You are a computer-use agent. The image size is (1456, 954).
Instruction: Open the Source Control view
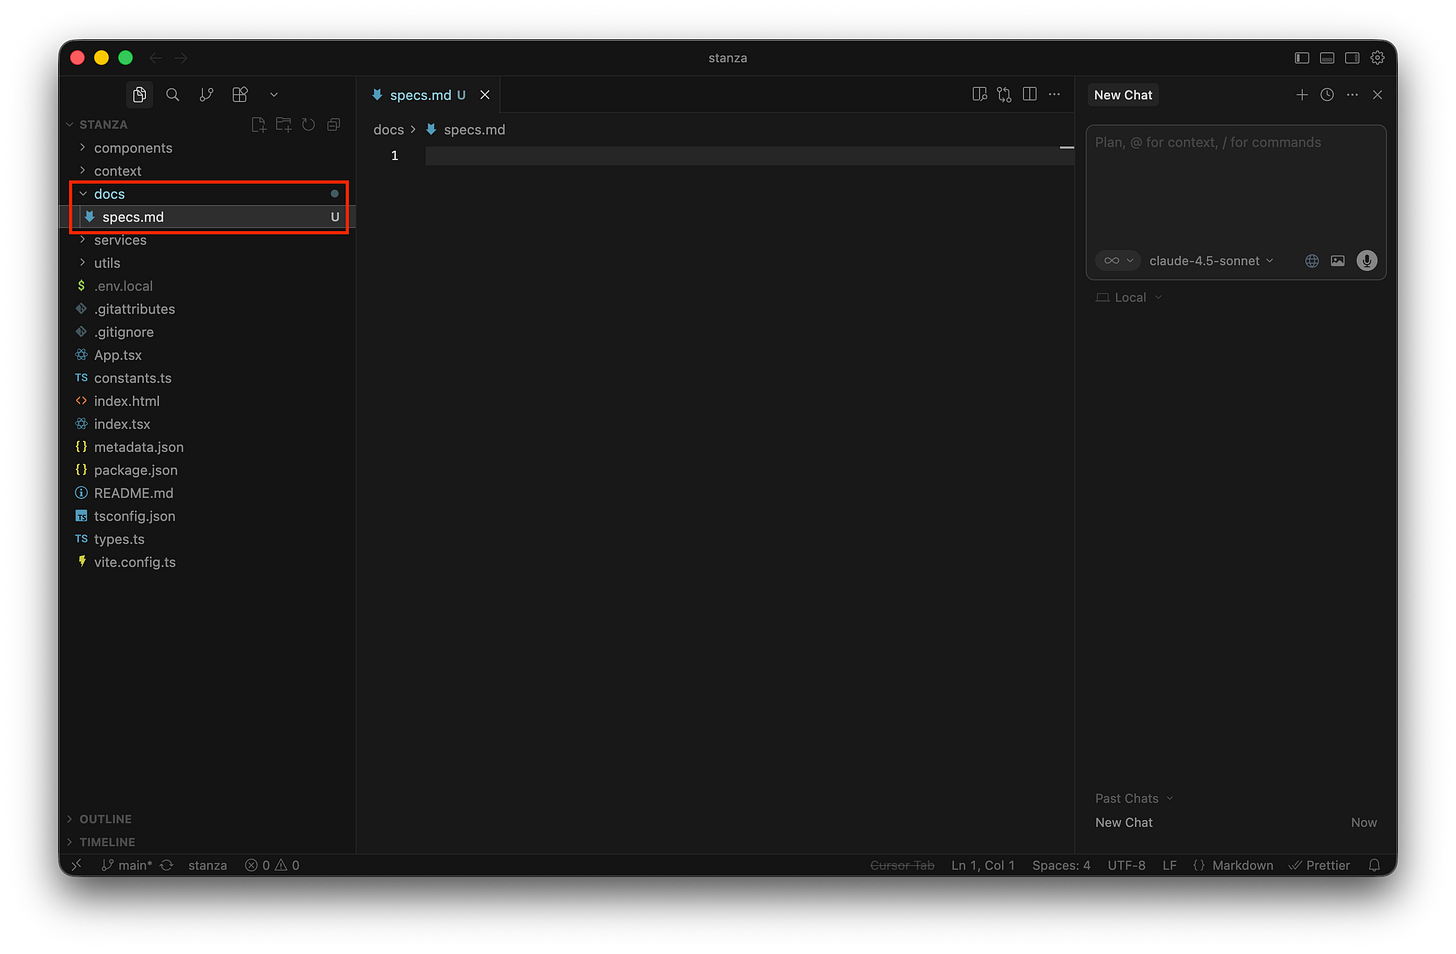206,94
